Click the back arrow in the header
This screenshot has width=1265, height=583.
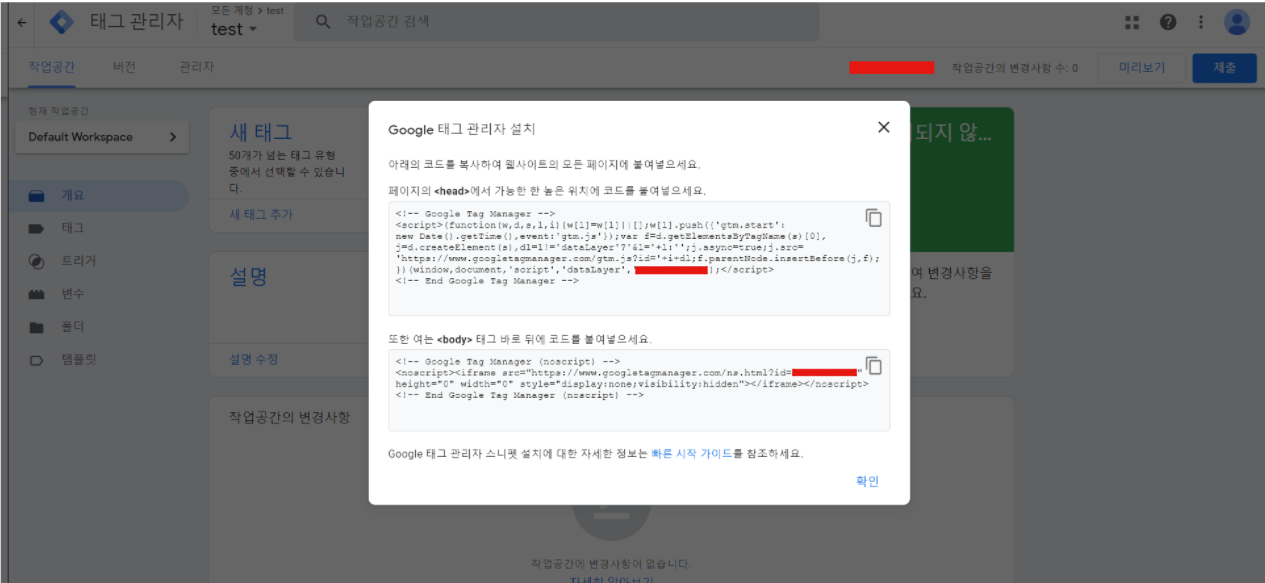22,22
